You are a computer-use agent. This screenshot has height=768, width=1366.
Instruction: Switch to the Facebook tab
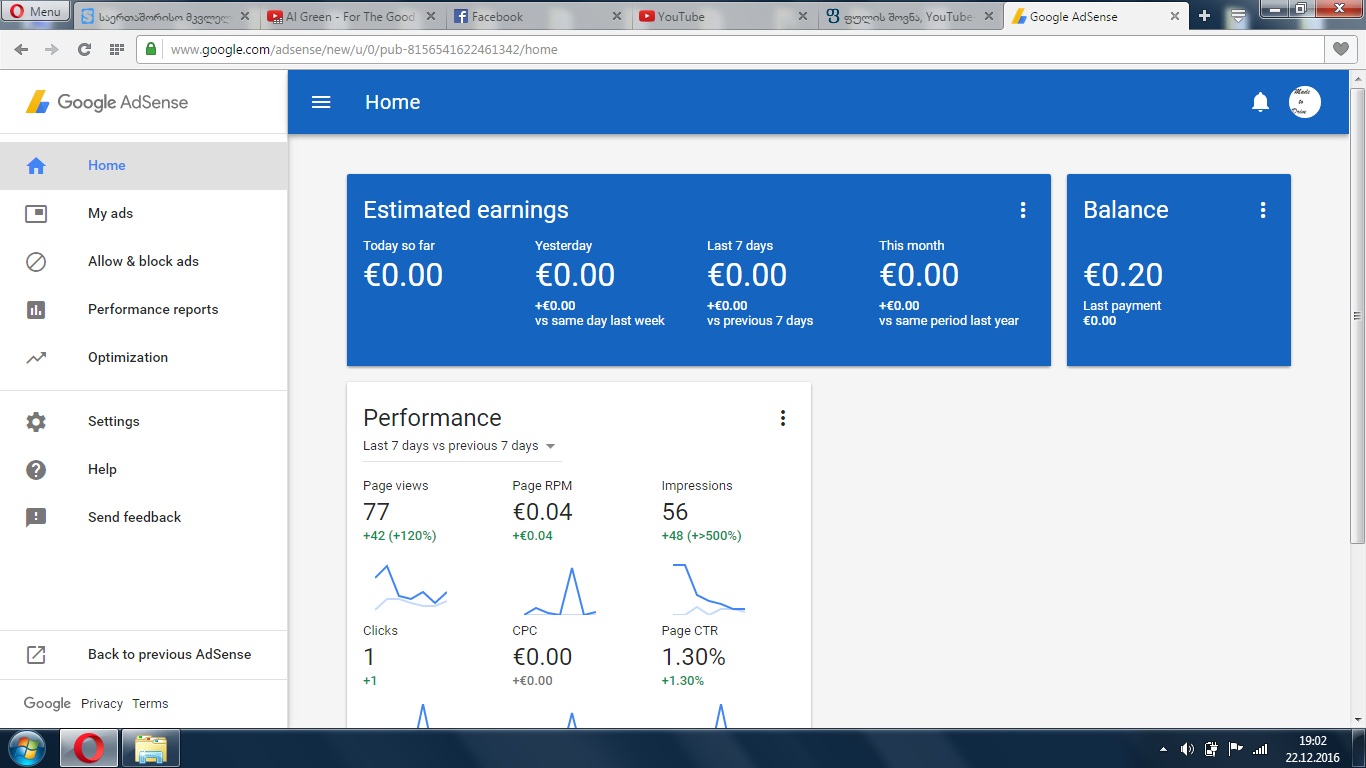530,17
